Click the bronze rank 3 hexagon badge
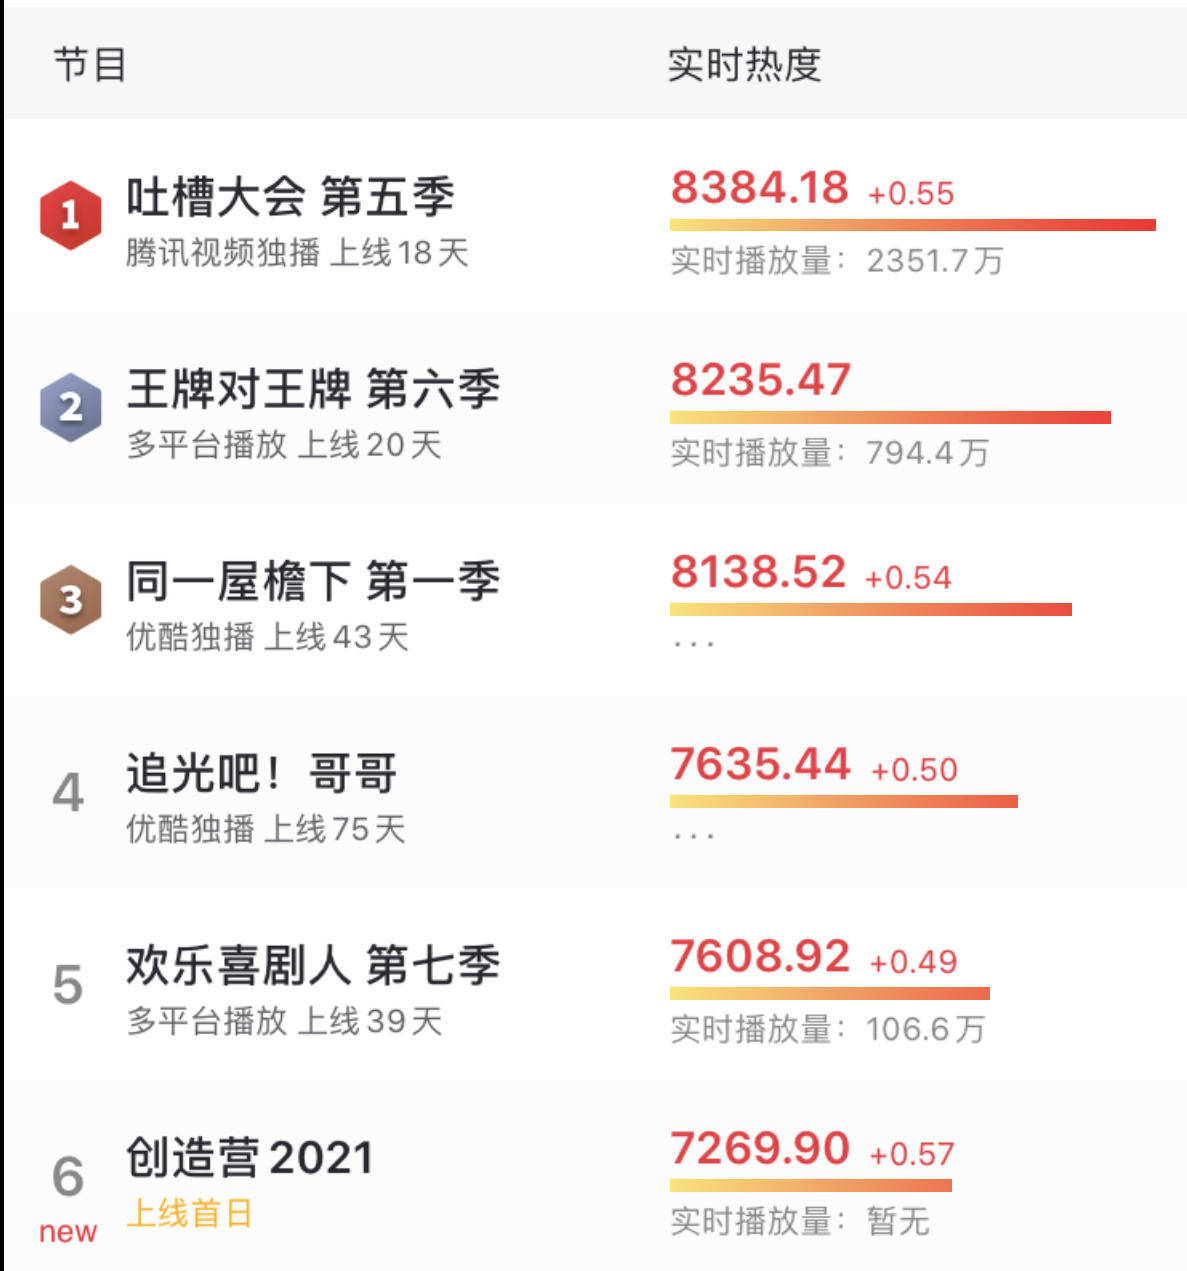 (70, 599)
